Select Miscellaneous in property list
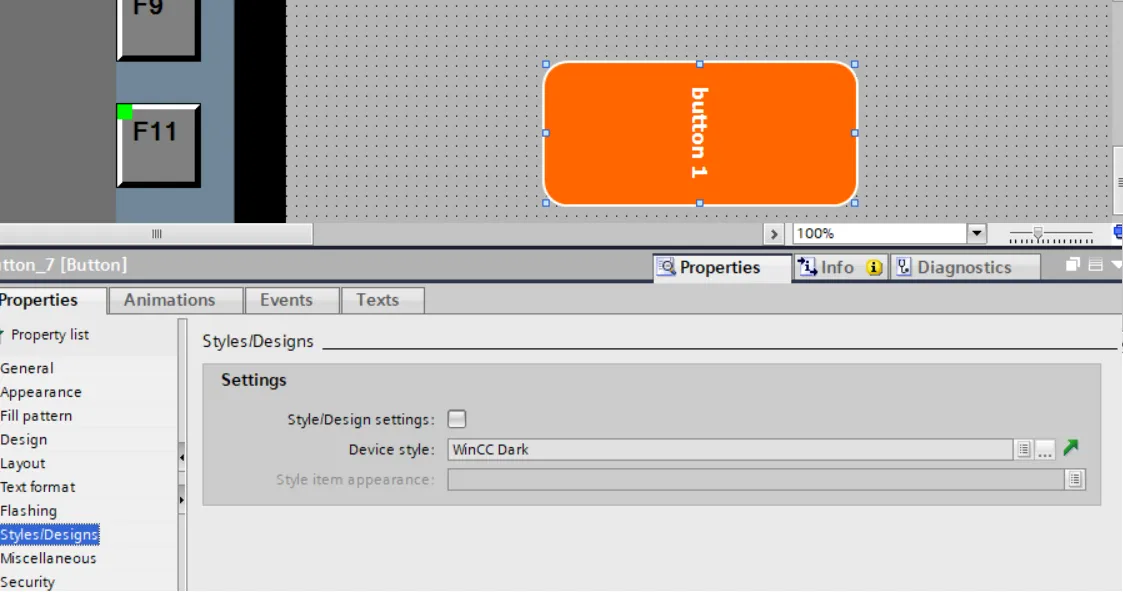The height and width of the screenshot is (592, 1123). [x=48, y=558]
